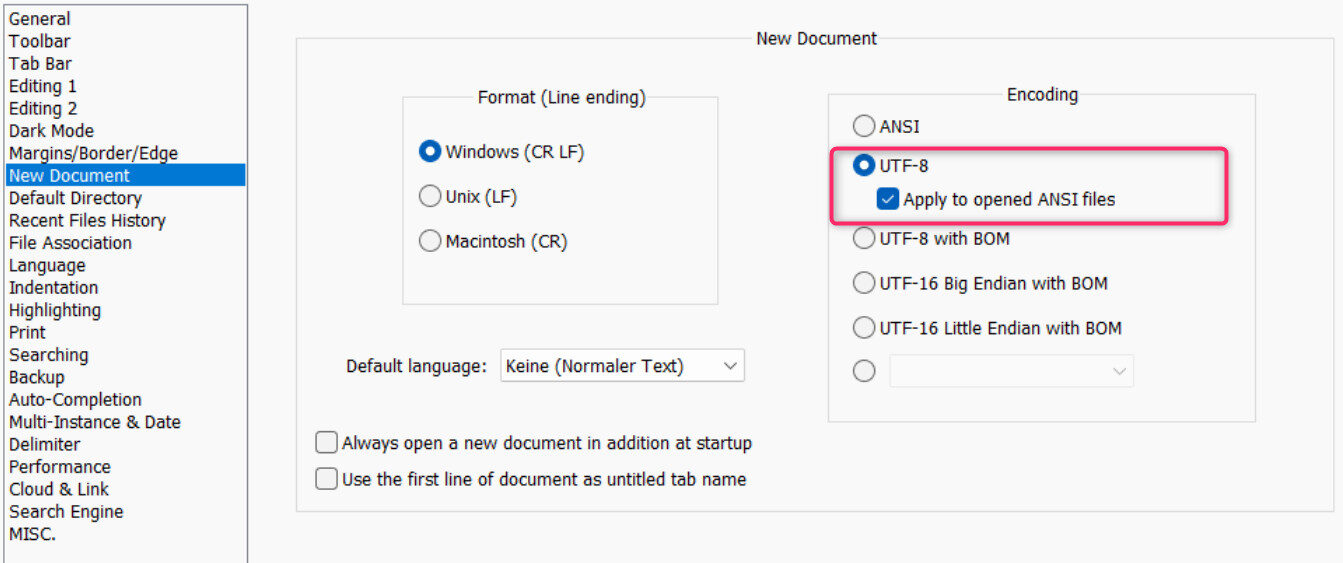Select the ANSI encoding radio button
Image resolution: width=1343 pixels, height=563 pixels.
click(863, 127)
